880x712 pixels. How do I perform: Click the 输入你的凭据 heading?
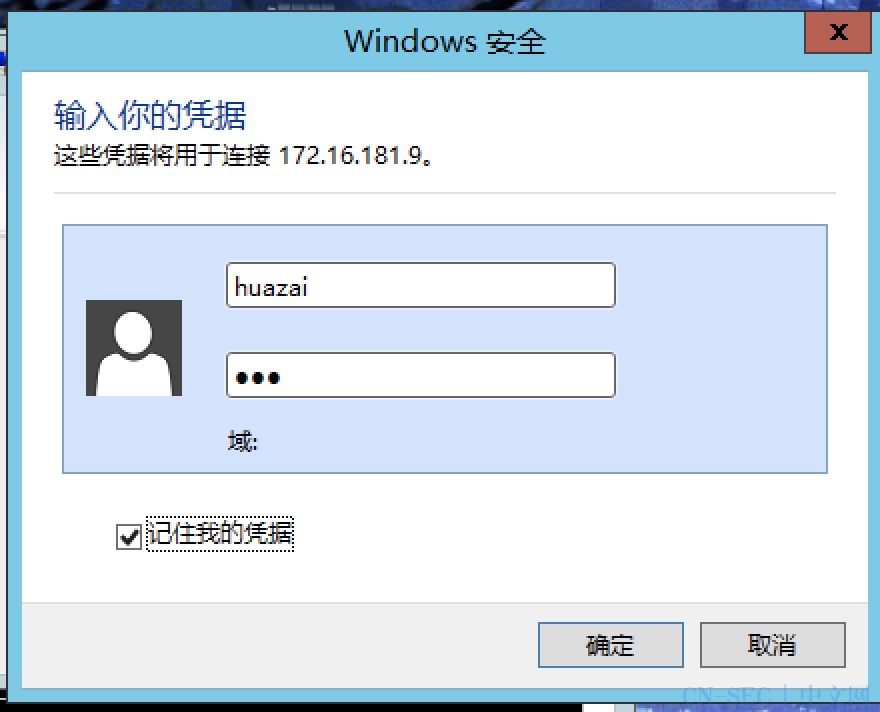tap(150, 116)
